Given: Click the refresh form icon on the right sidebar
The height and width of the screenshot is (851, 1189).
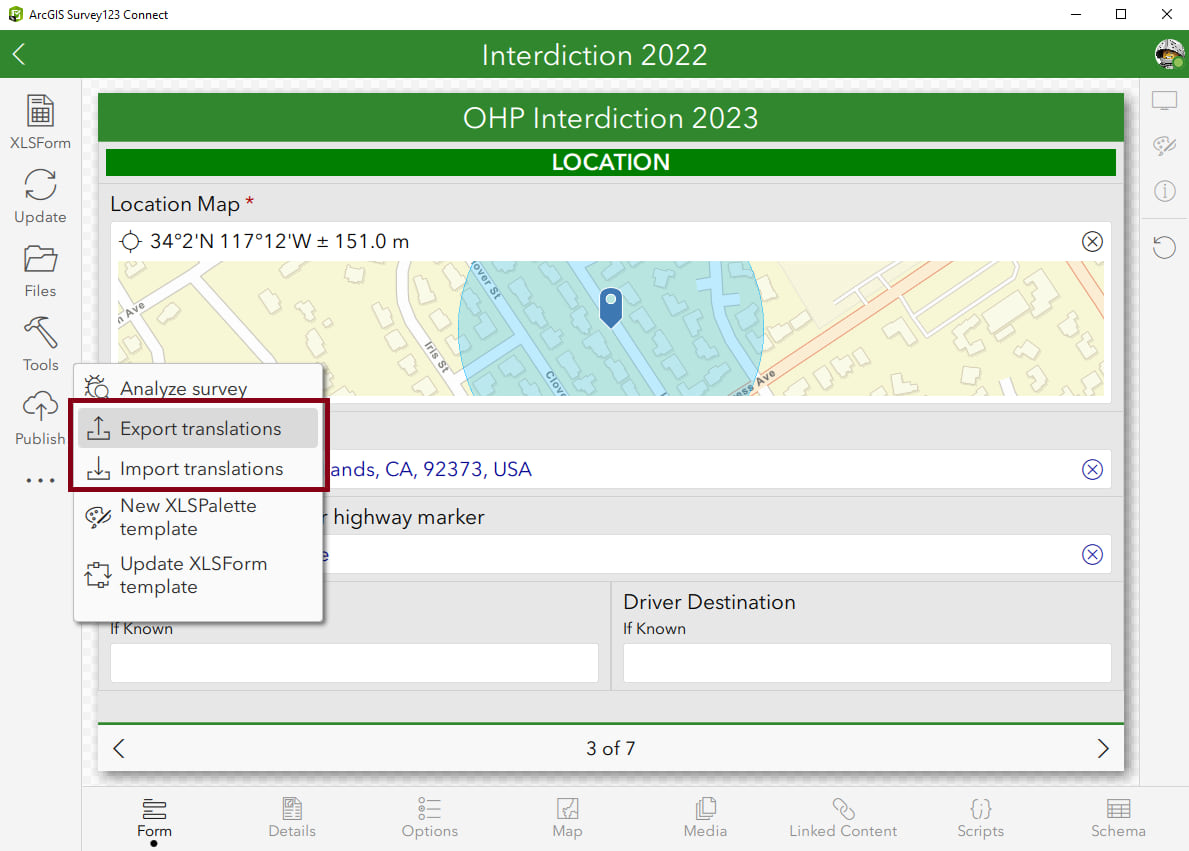Looking at the screenshot, I should pos(1164,247).
